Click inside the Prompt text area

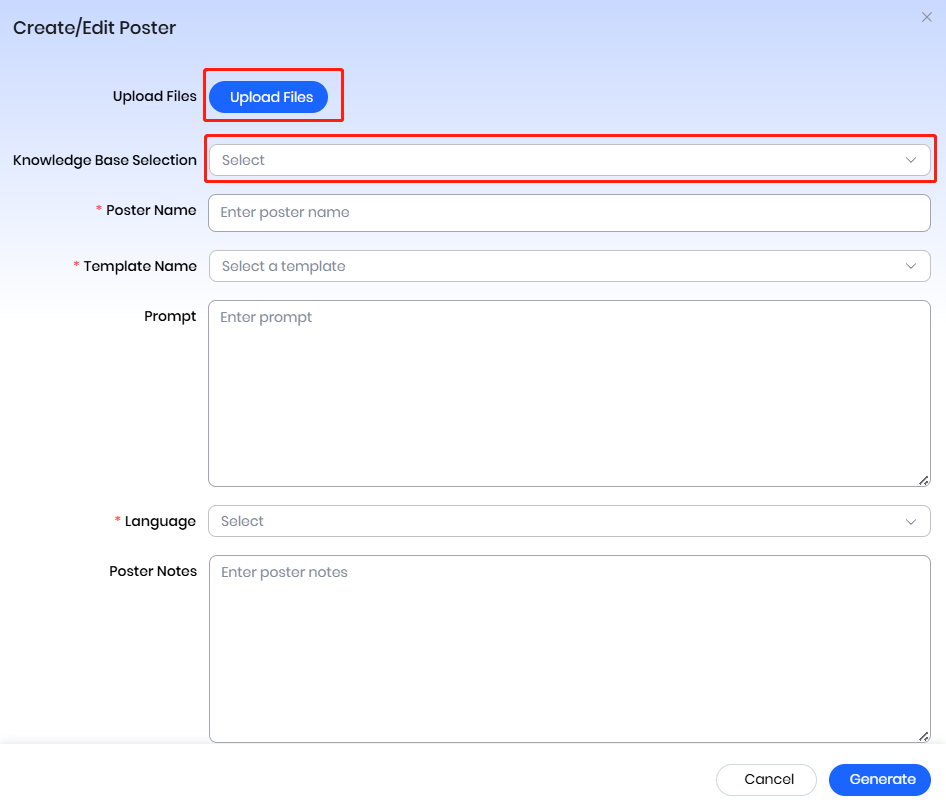coord(569,393)
